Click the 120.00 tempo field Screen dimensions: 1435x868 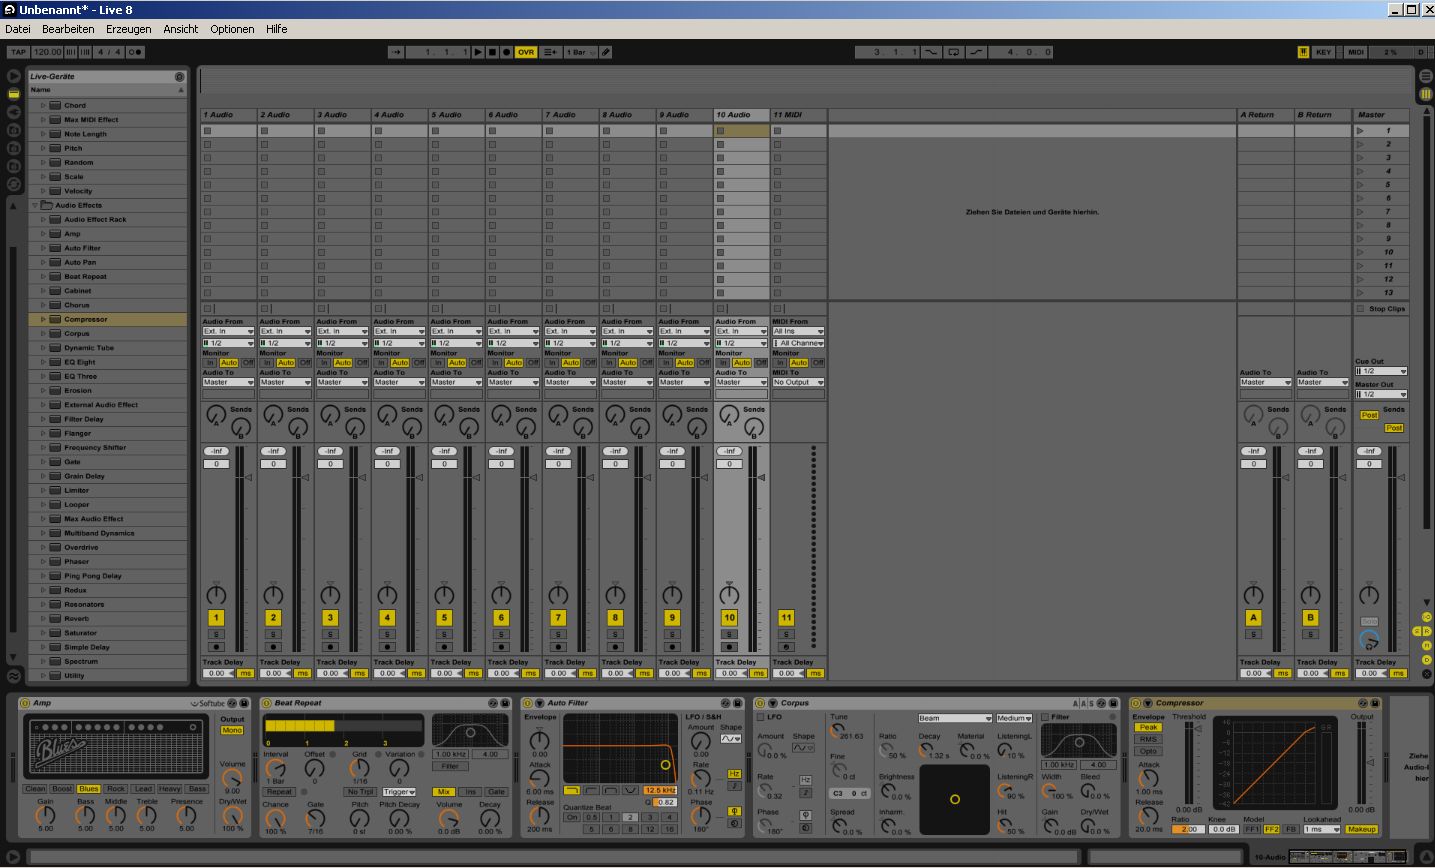(47, 52)
